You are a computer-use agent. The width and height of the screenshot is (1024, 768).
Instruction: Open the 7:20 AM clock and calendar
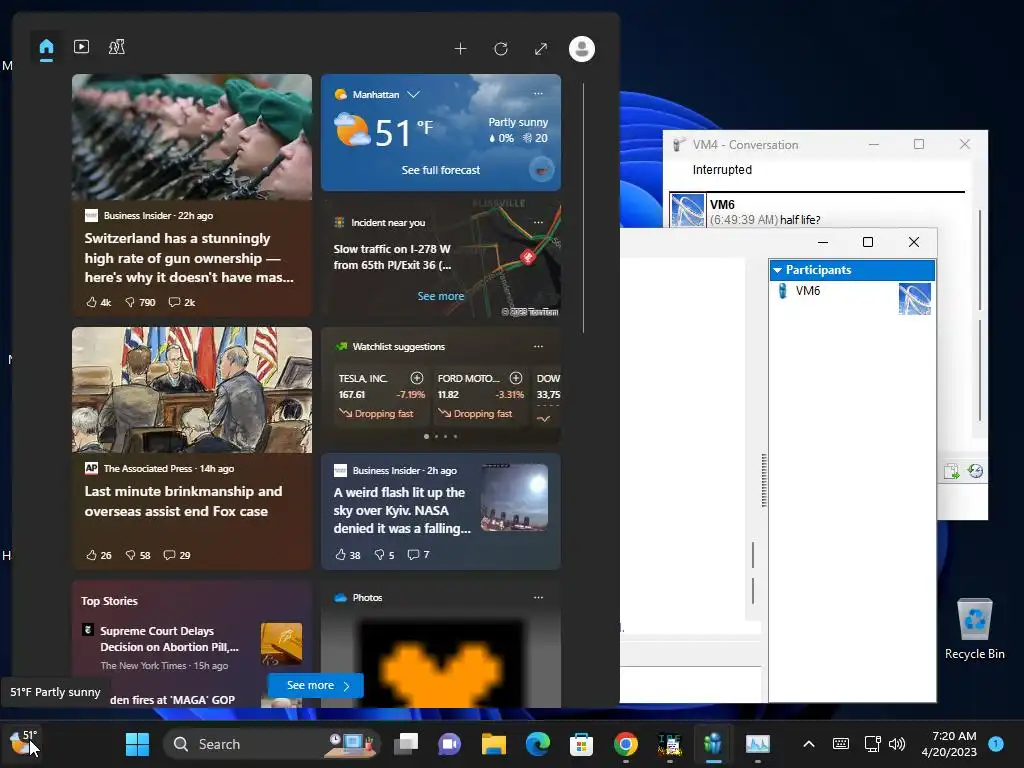coord(949,744)
